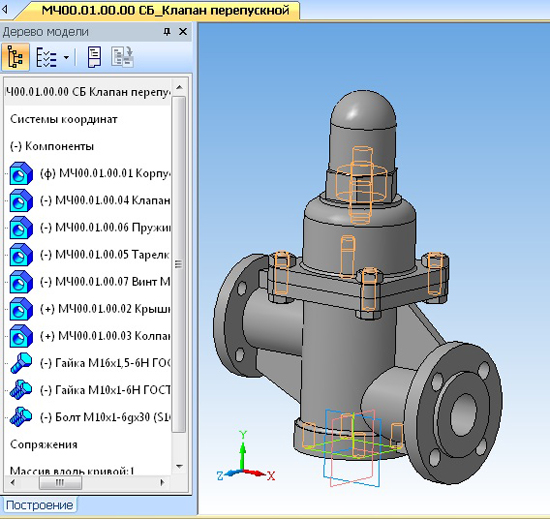This screenshot has width=550, height=519.
Task: Click the tree vertical scrollbar up arrow
Action: tap(180, 87)
